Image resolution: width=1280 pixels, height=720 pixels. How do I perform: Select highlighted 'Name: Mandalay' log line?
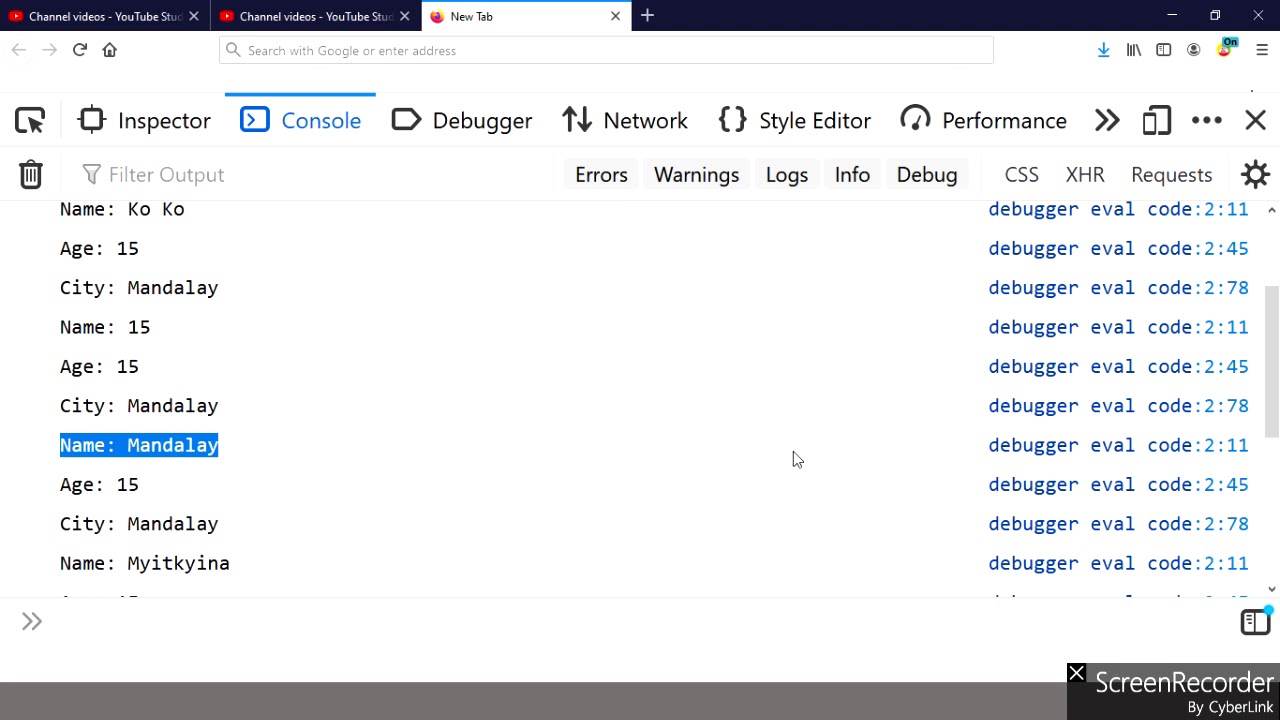pyautogui.click(x=139, y=445)
